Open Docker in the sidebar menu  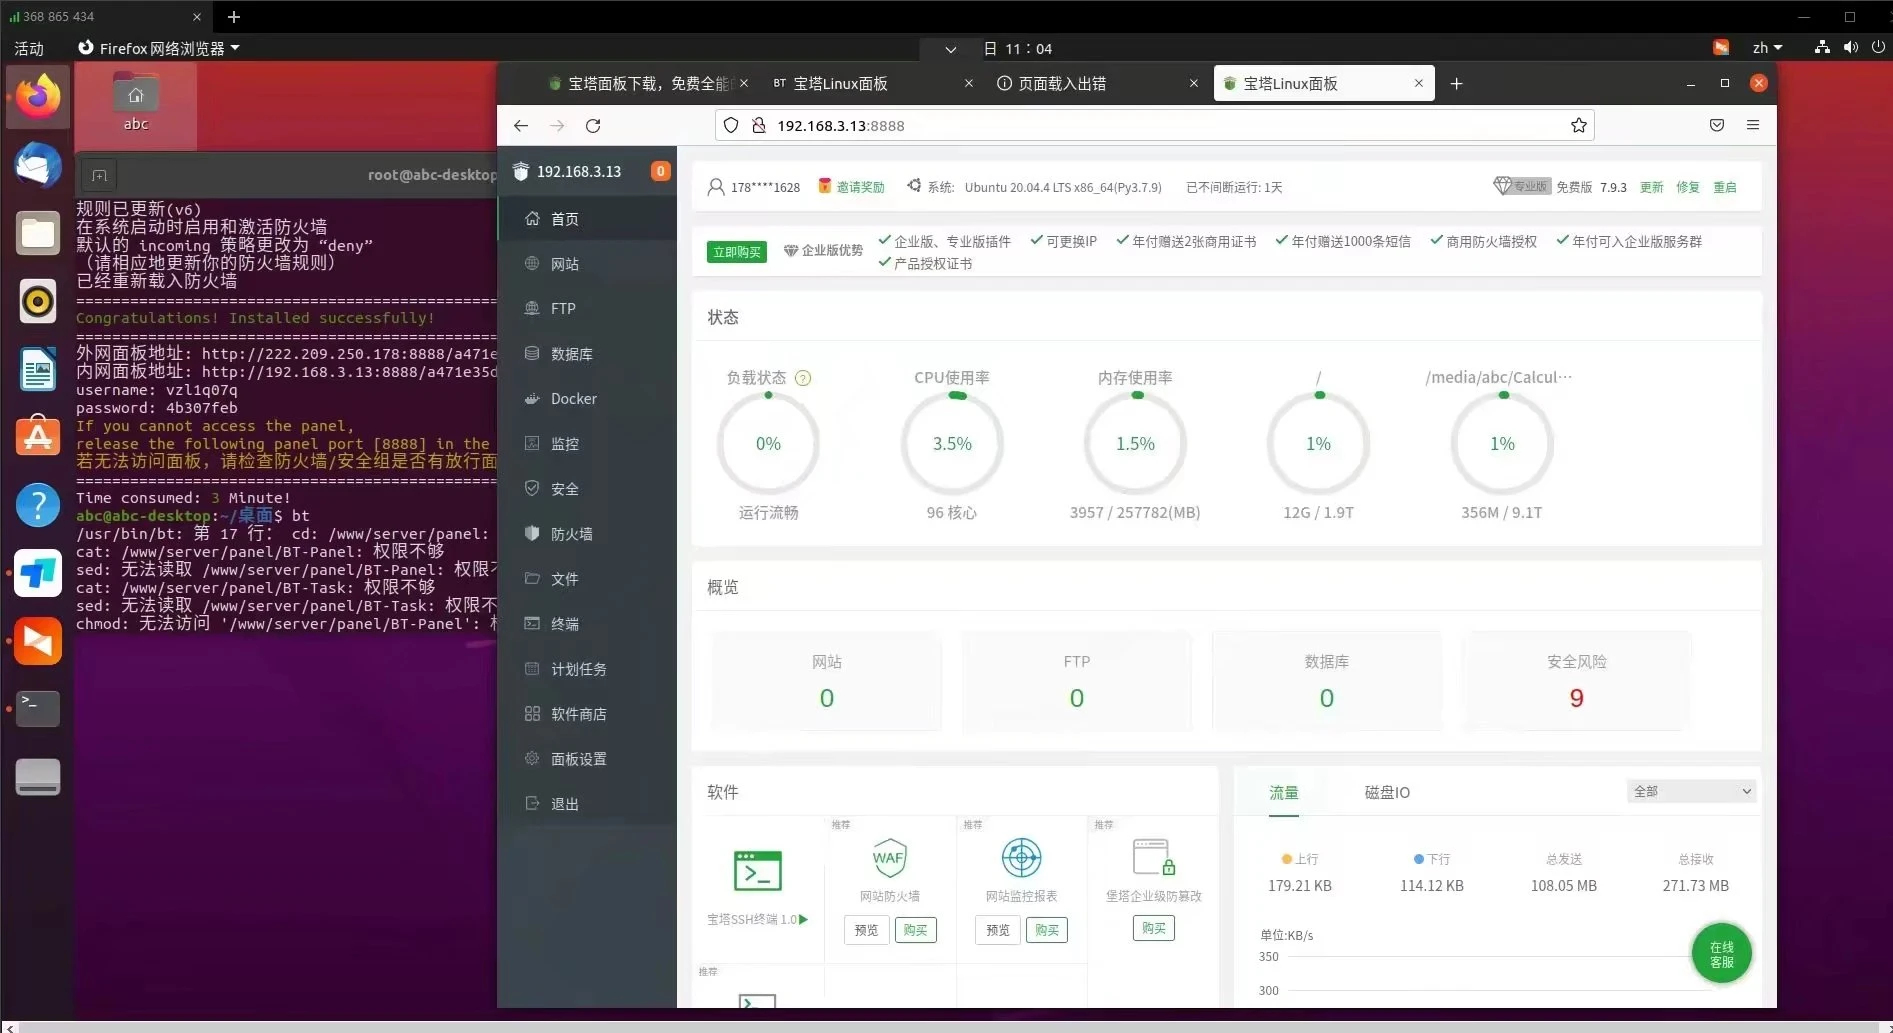(573, 398)
